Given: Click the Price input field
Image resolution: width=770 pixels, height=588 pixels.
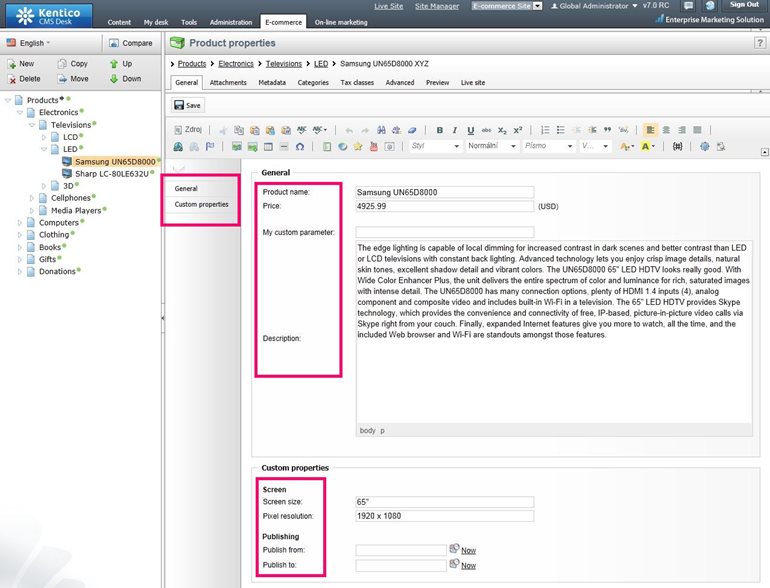Looking at the screenshot, I should pos(444,206).
